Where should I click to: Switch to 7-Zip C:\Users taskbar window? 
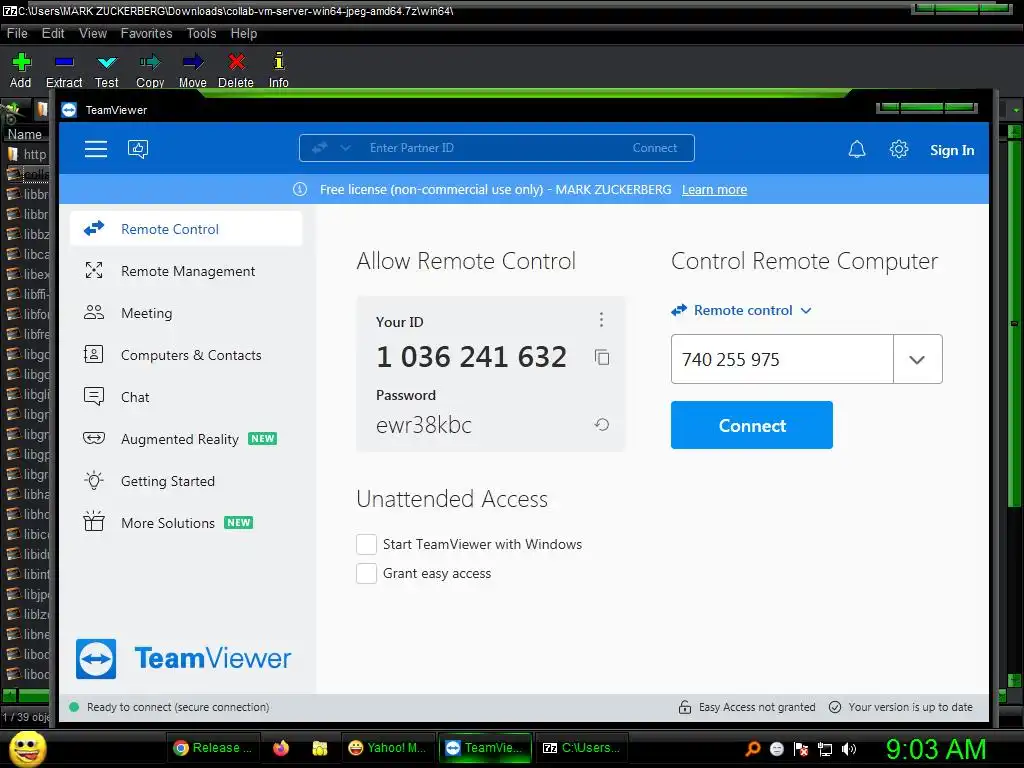pyautogui.click(x=583, y=748)
